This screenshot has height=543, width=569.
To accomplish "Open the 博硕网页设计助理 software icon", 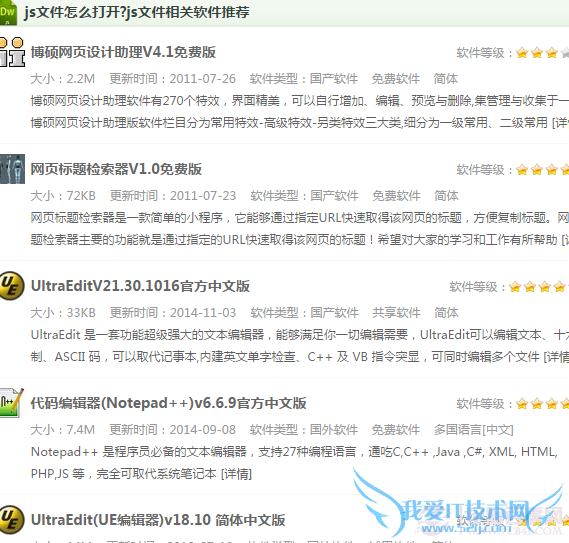I will pos(12,52).
